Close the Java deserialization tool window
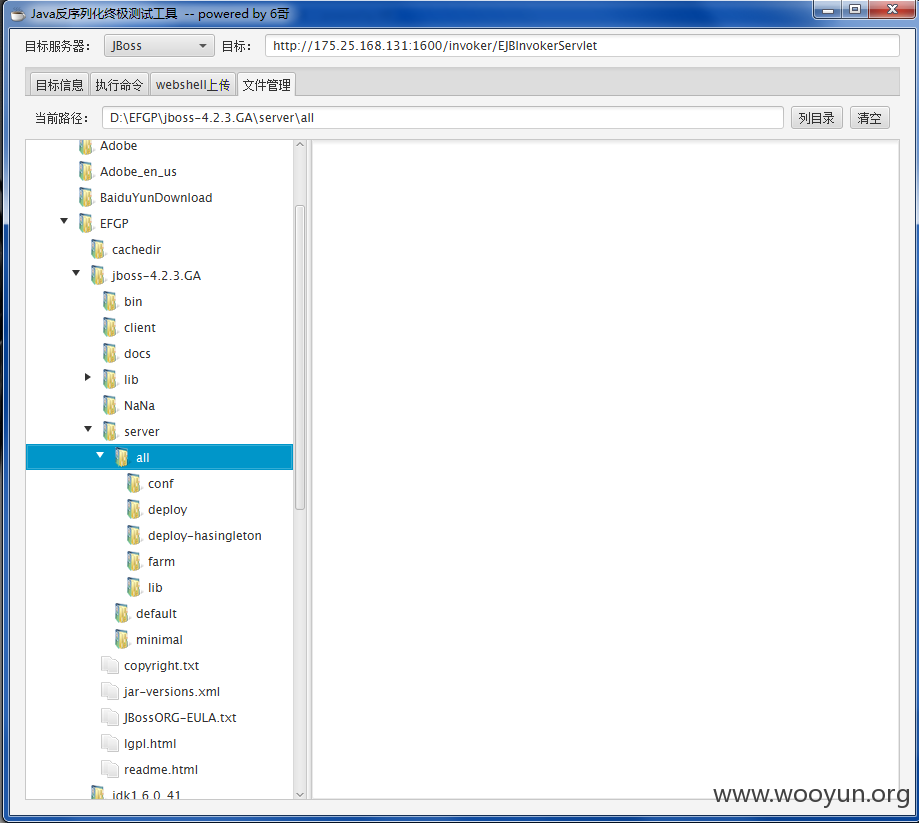 pos(893,10)
